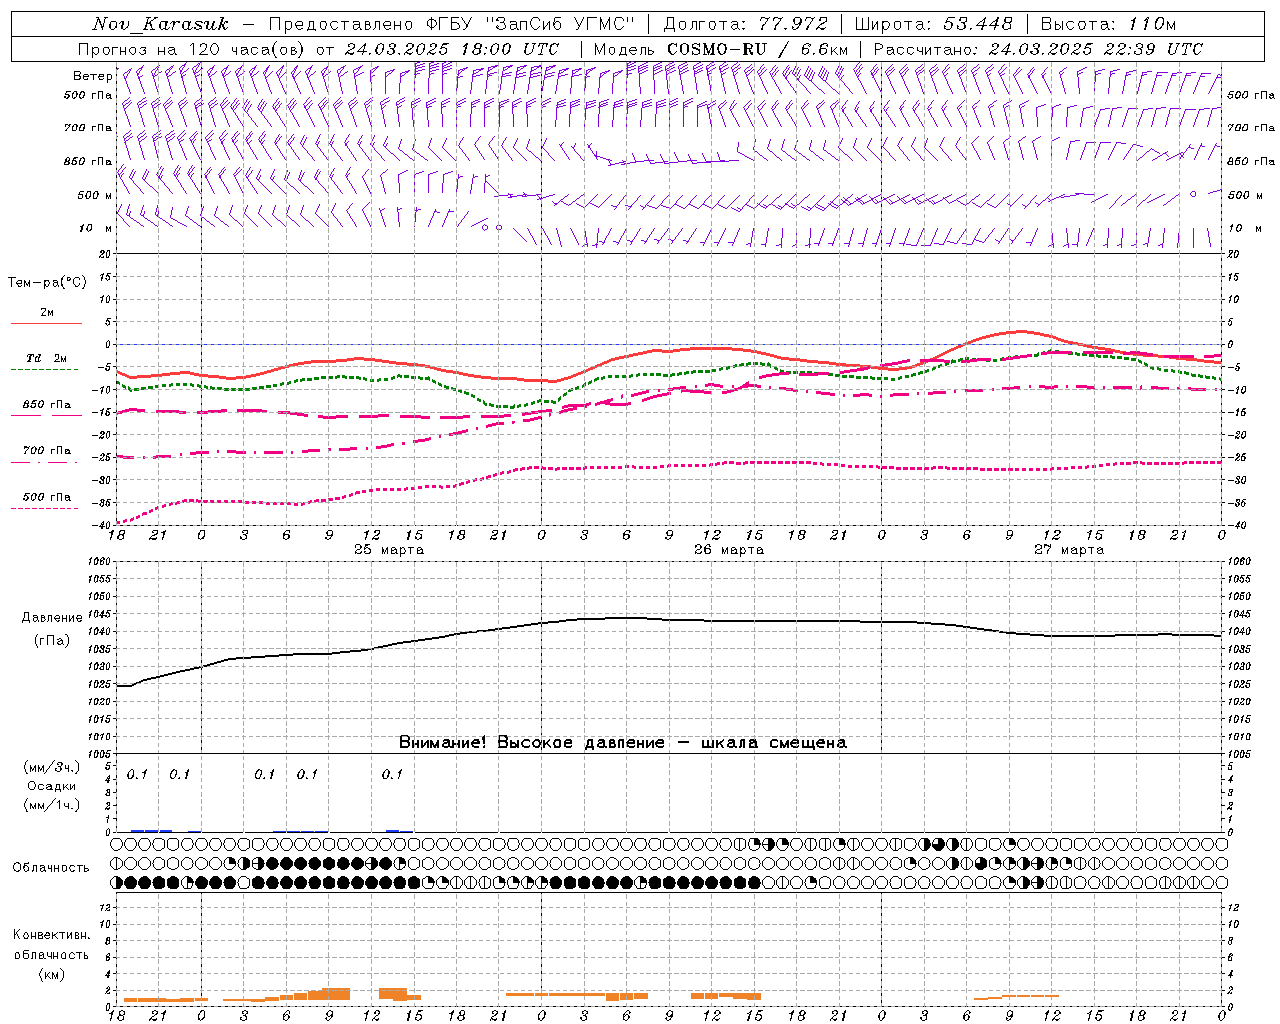Click the Широта: 53.448 value
Image resolution: width=1280 pixels, height=1024 pixels.
(933, 24)
